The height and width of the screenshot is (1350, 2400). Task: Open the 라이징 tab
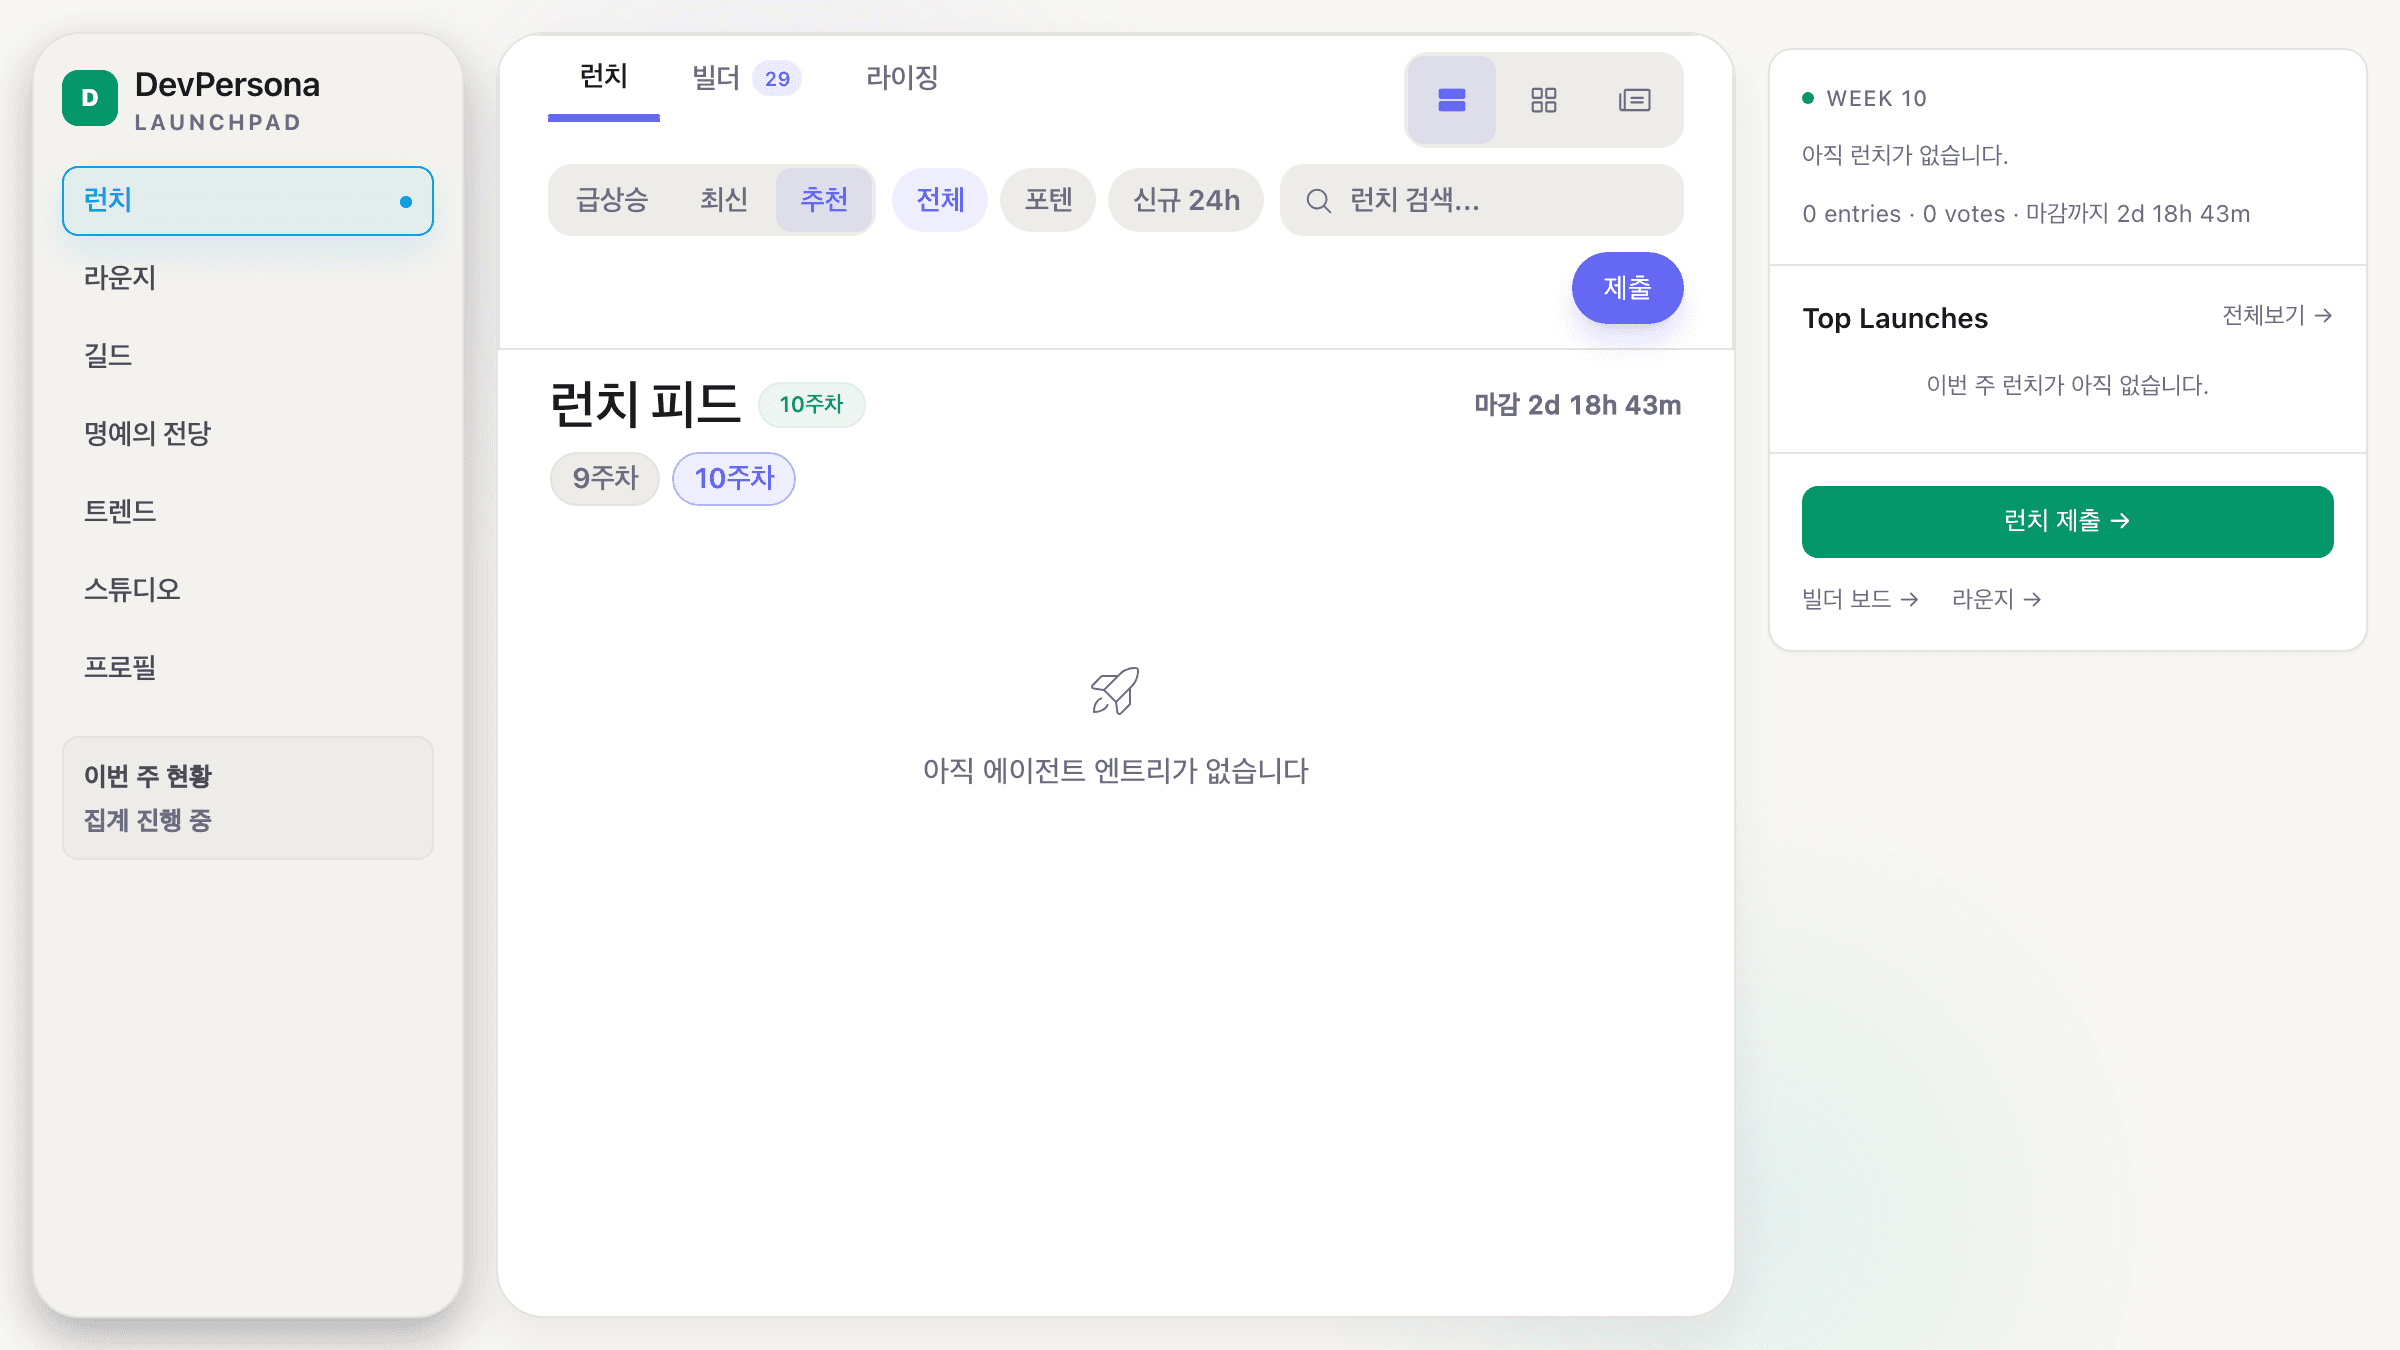[x=902, y=77]
